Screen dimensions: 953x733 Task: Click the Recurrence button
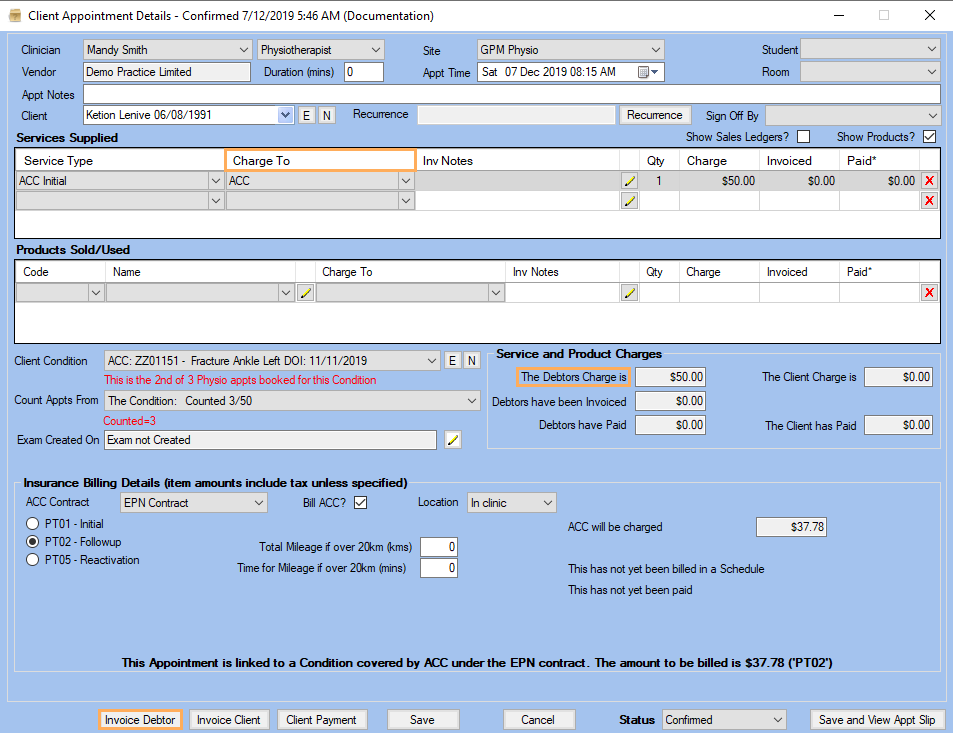click(x=655, y=115)
